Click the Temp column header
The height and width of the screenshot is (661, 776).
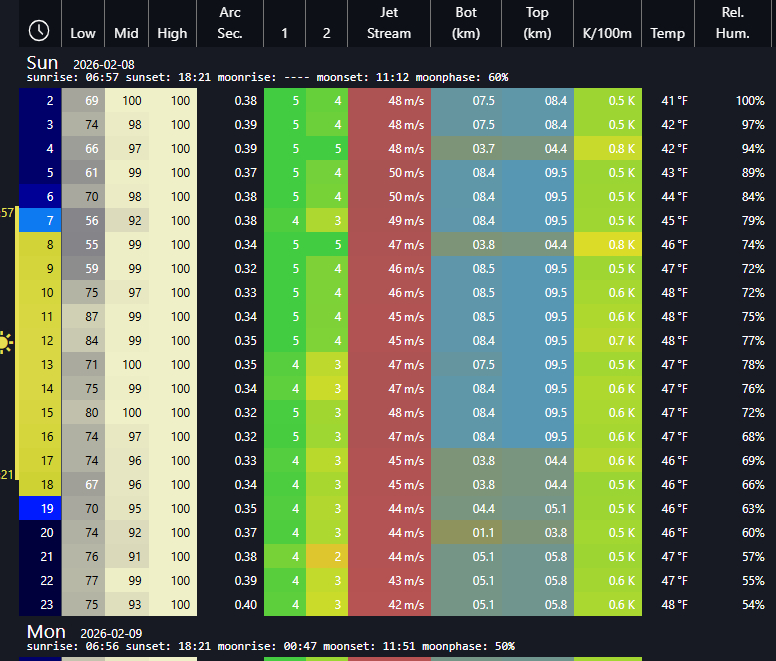pos(668,33)
